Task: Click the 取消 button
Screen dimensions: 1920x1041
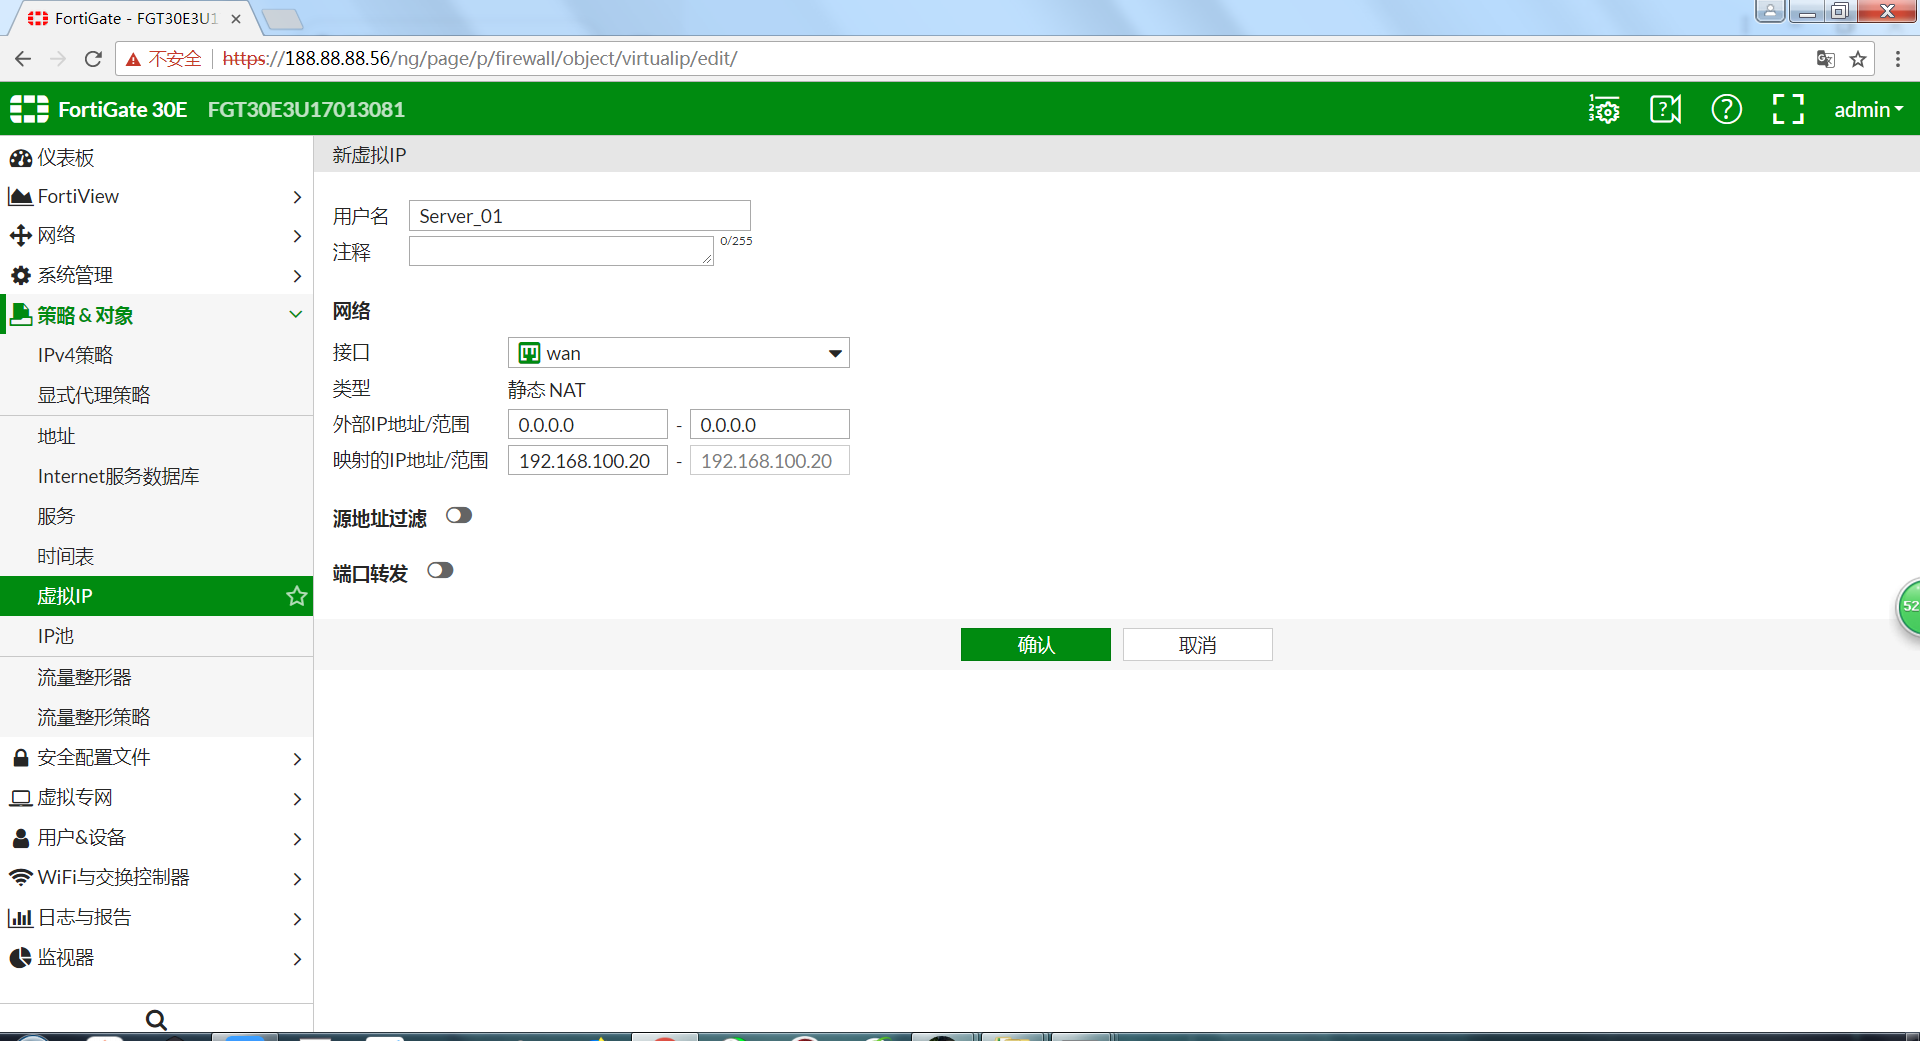Action: tap(1197, 645)
